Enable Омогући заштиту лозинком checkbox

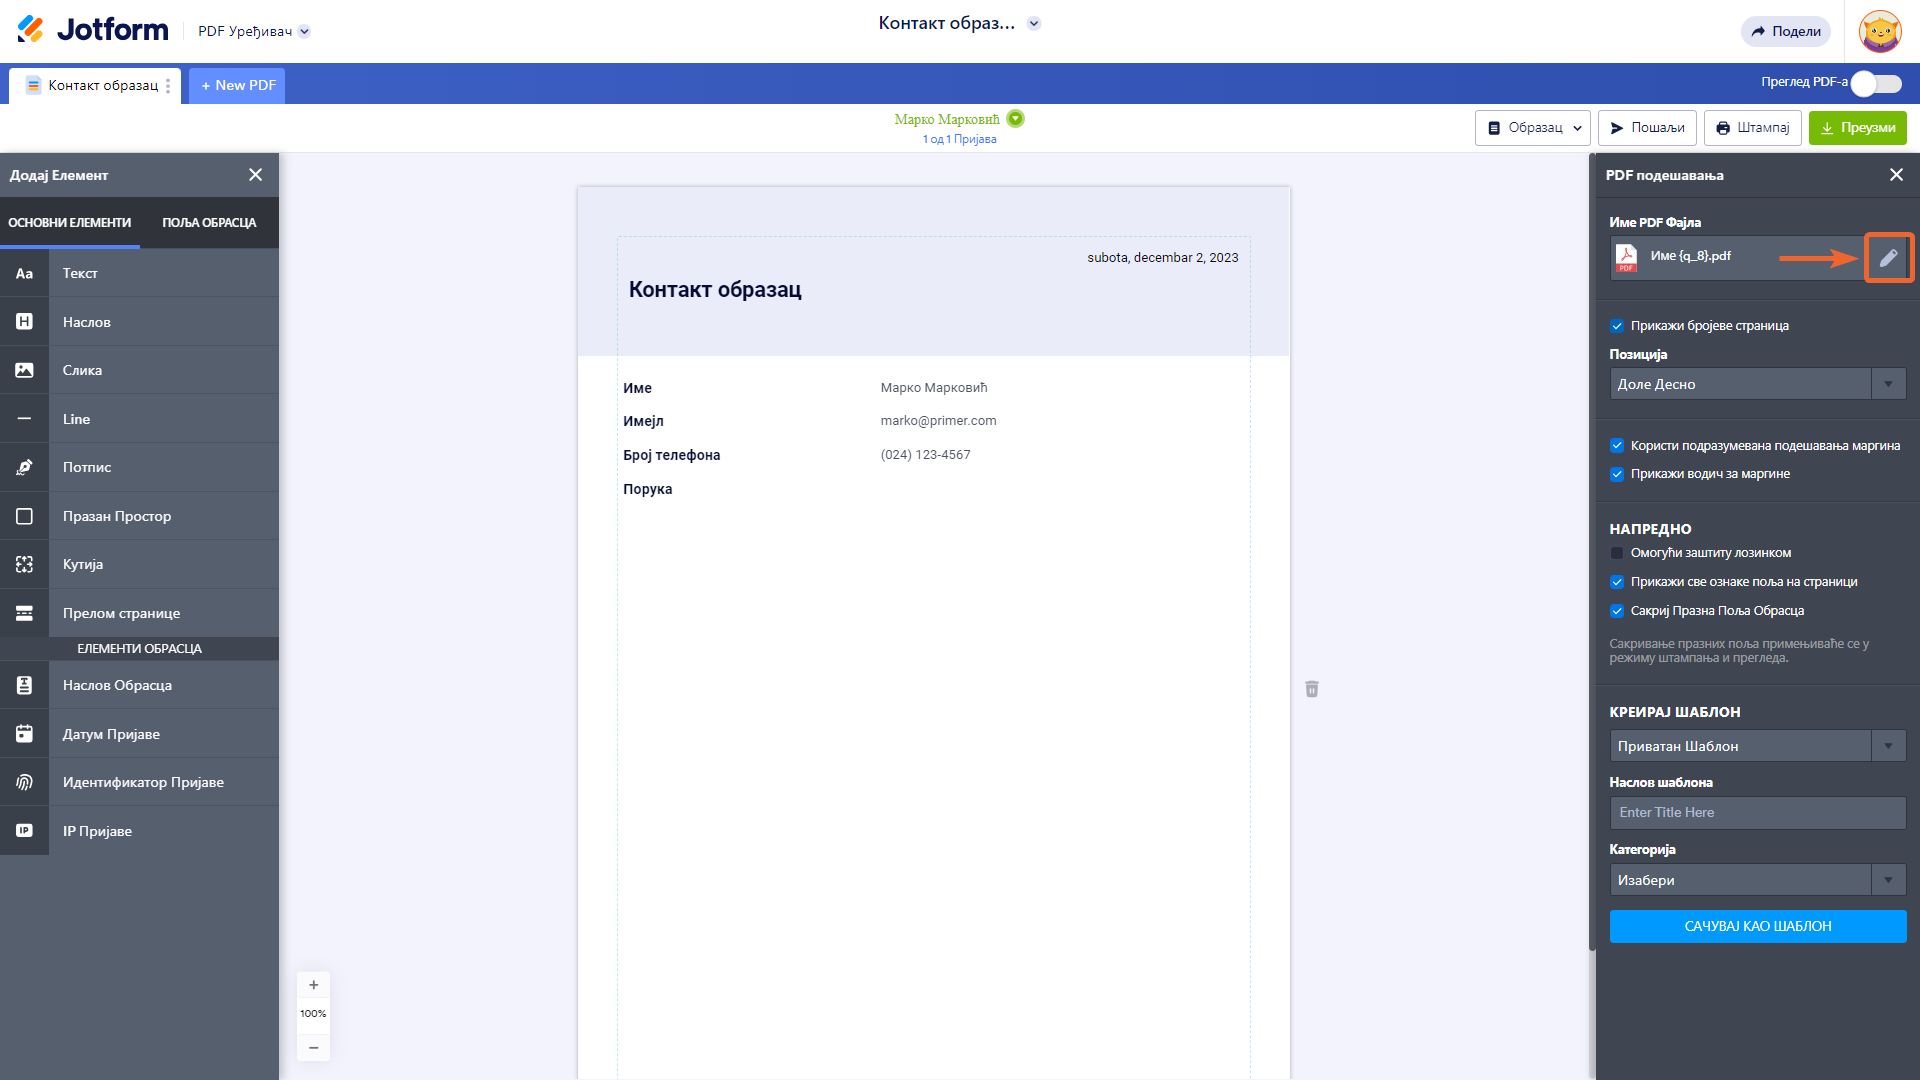click(1617, 553)
